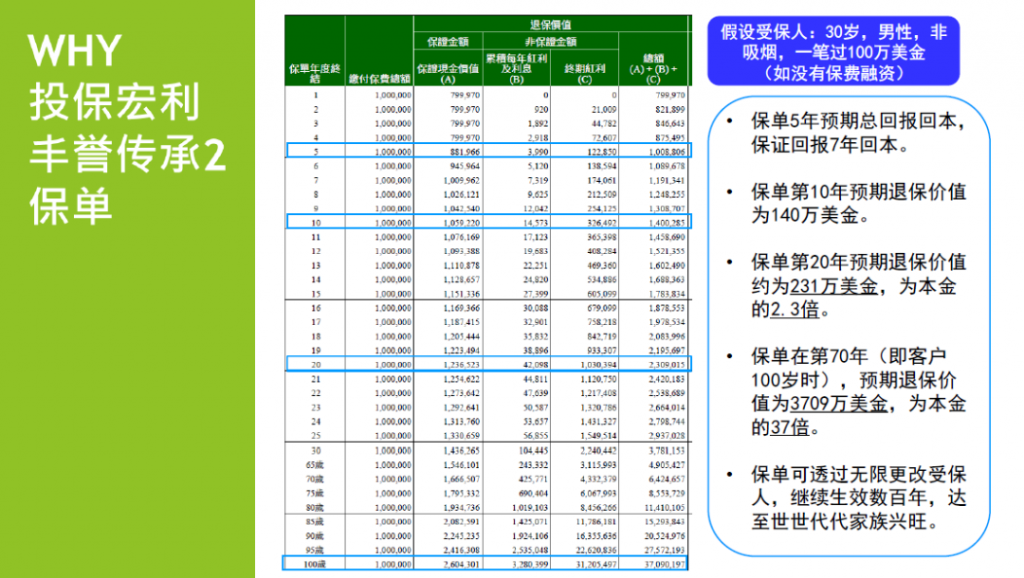The height and width of the screenshot is (578, 1024).
Task: Click the '總額 (A)+(B)+(C)' header cell
Action: tap(653, 68)
